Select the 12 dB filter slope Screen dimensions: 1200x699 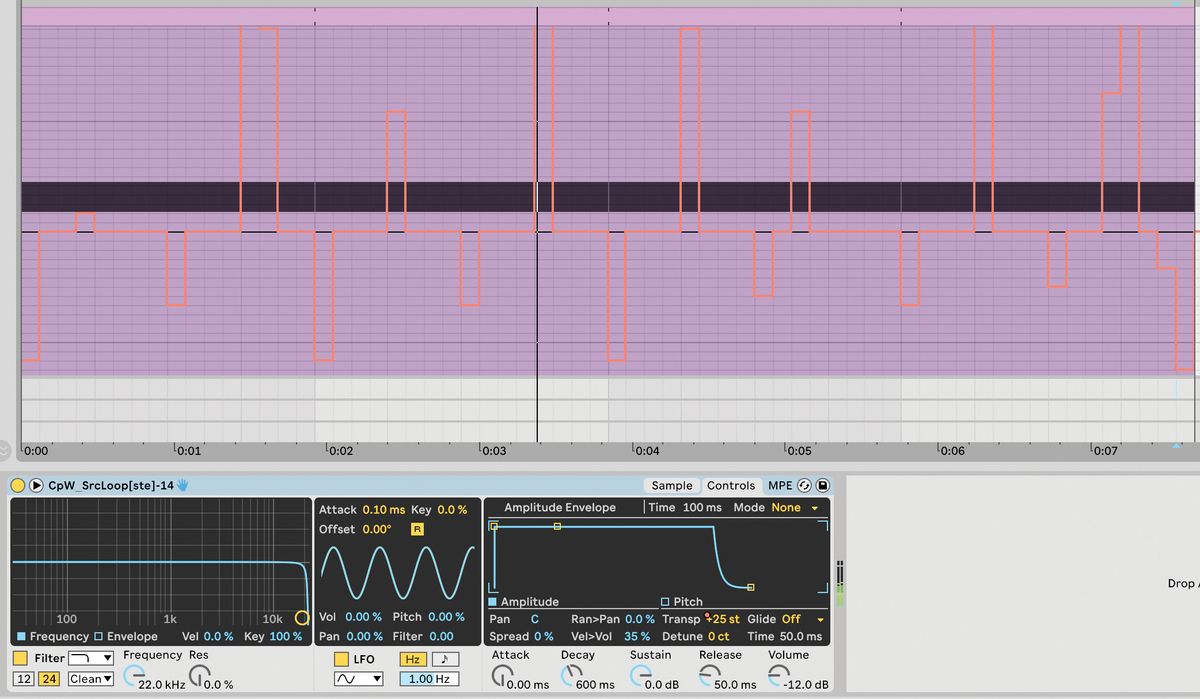click(23, 679)
